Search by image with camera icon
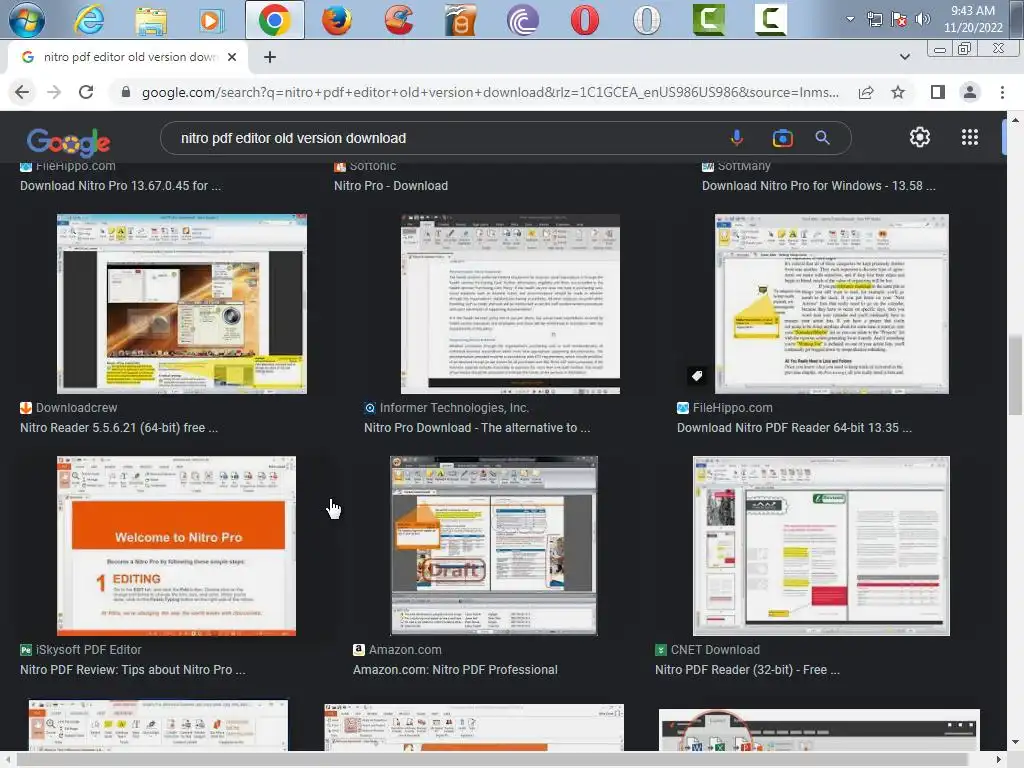The width and height of the screenshot is (1024, 768). point(782,138)
